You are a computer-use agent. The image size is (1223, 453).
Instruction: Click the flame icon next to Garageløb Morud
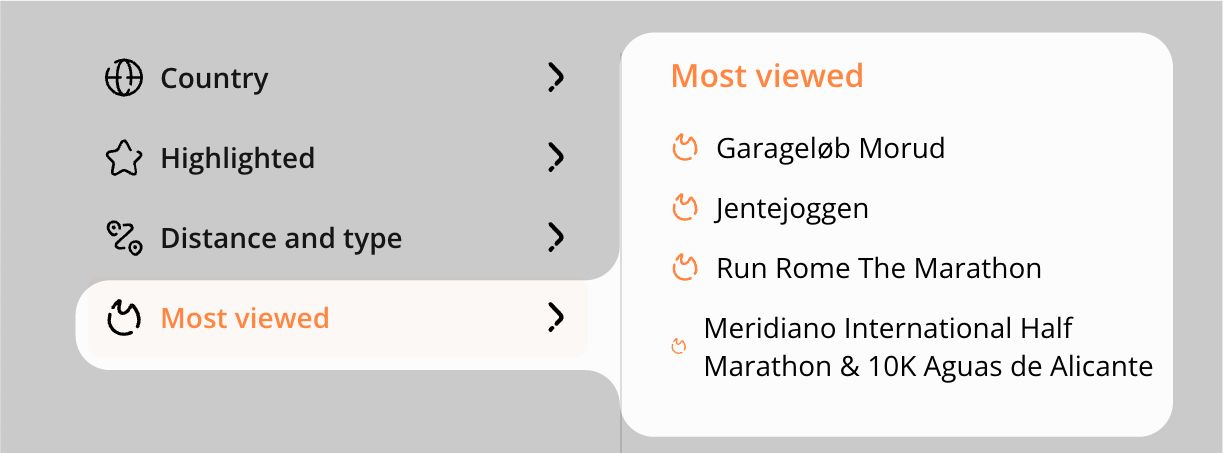pyautogui.click(x=683, y=148)
